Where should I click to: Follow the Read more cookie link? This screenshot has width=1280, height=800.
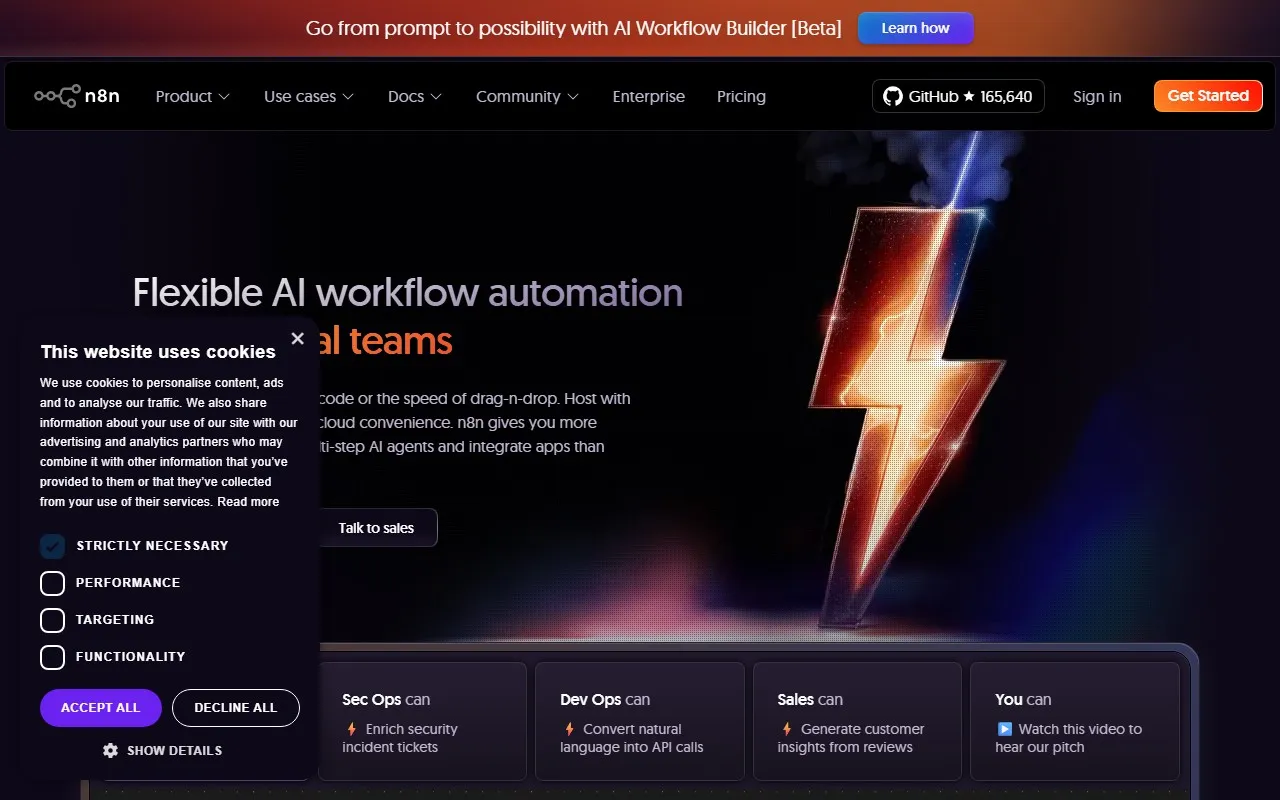pyautogui.click(x=248, y=502)
